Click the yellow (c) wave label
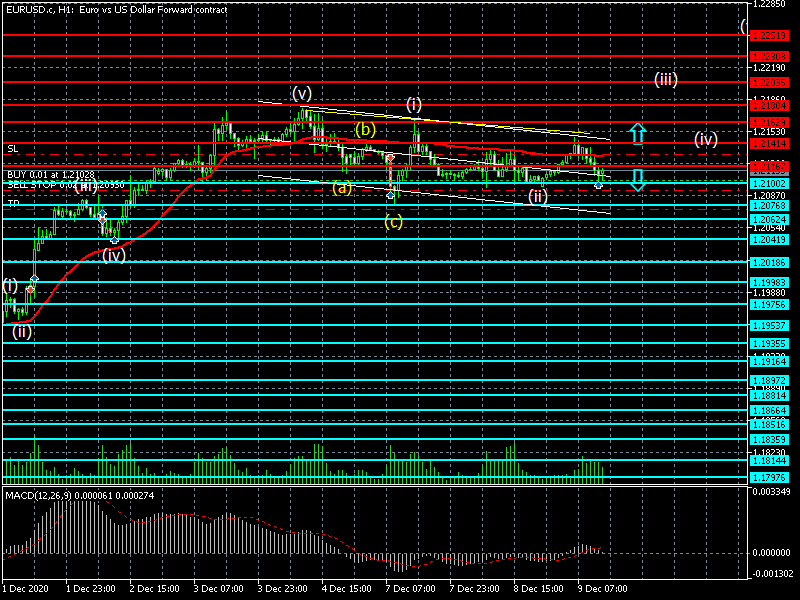The width and height of the screenshot is (800, 600). coord(393,221)
